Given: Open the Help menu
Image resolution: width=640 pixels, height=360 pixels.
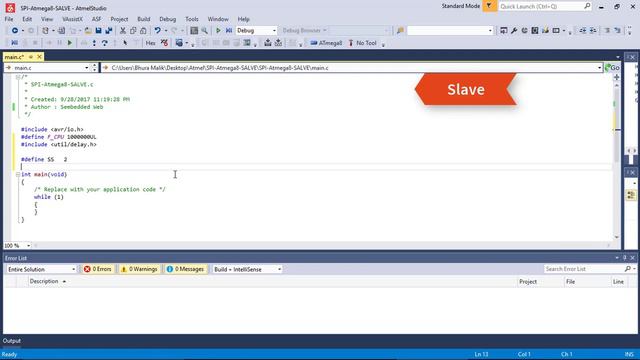Looking at the screenshot, I should [243, 19].
